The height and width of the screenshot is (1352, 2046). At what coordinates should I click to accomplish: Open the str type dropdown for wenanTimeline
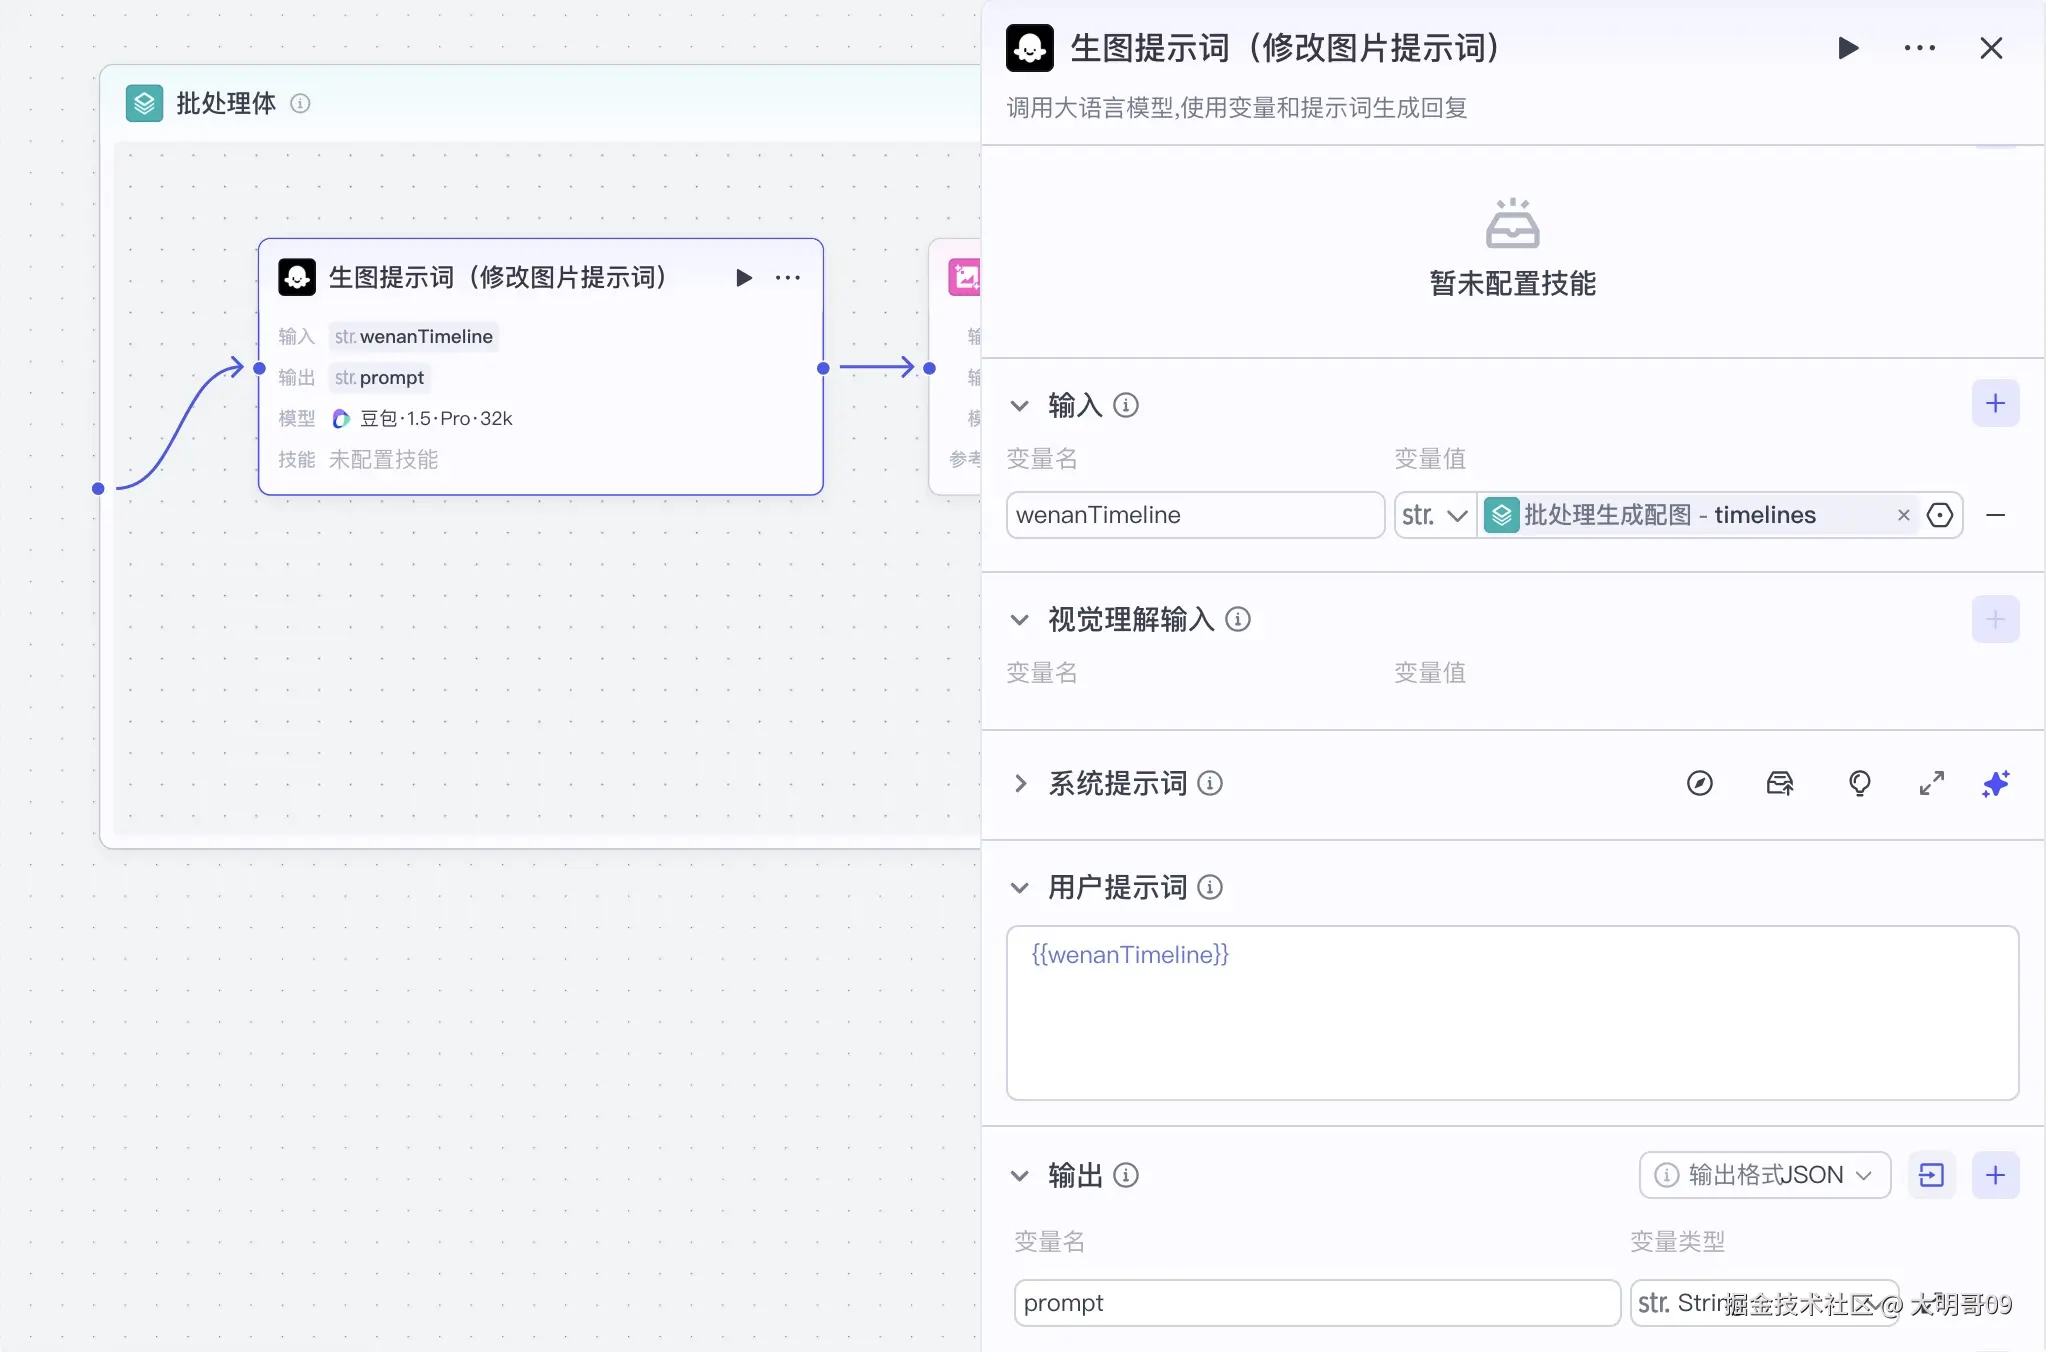(1435, 515)
